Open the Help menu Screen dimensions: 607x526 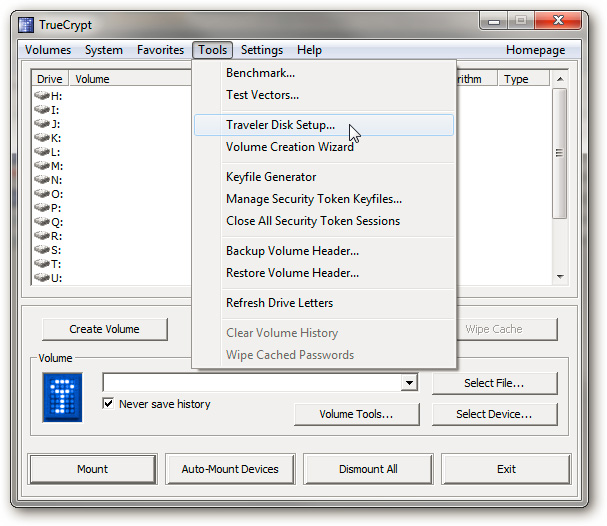[x=309, y=50]
